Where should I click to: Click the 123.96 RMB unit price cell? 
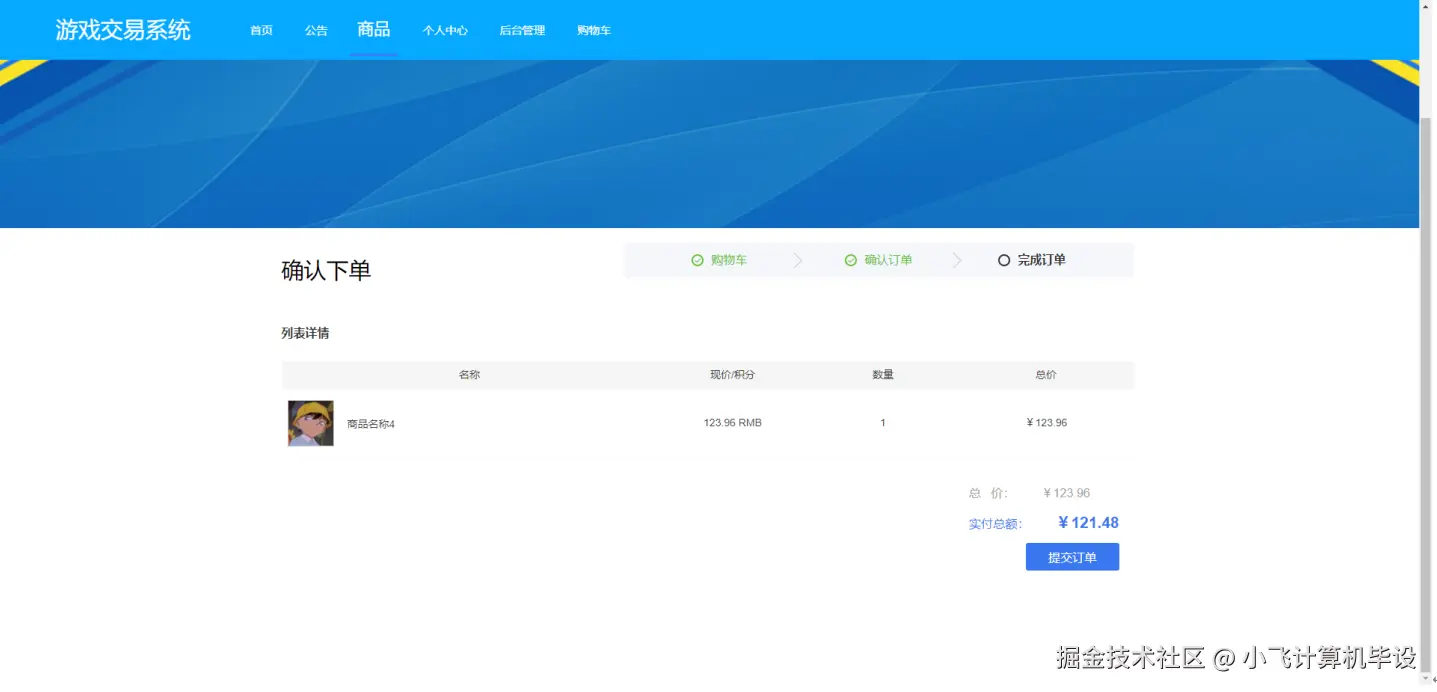tap(733, 423)
